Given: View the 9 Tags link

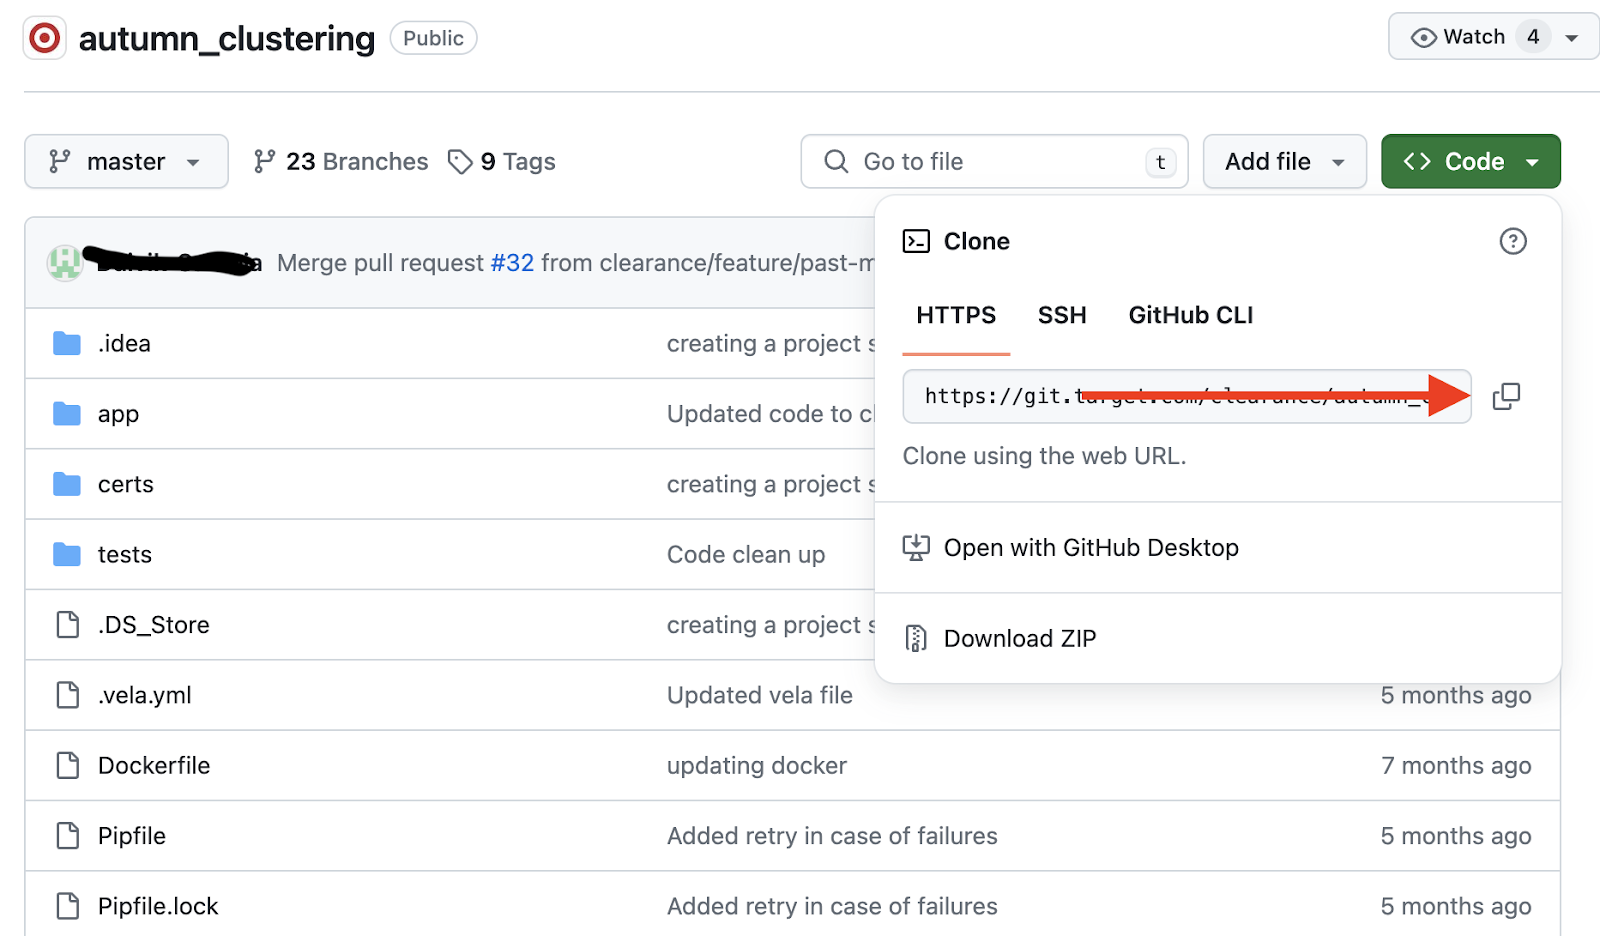Looking at the screenshot, I should pos(501,161).
